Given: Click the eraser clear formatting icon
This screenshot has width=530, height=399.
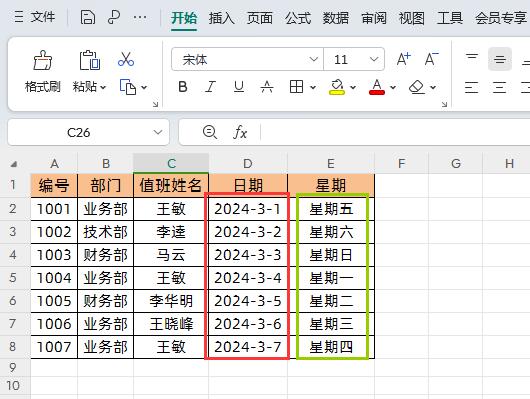Looking at the screenshot, I should point(416,87).
